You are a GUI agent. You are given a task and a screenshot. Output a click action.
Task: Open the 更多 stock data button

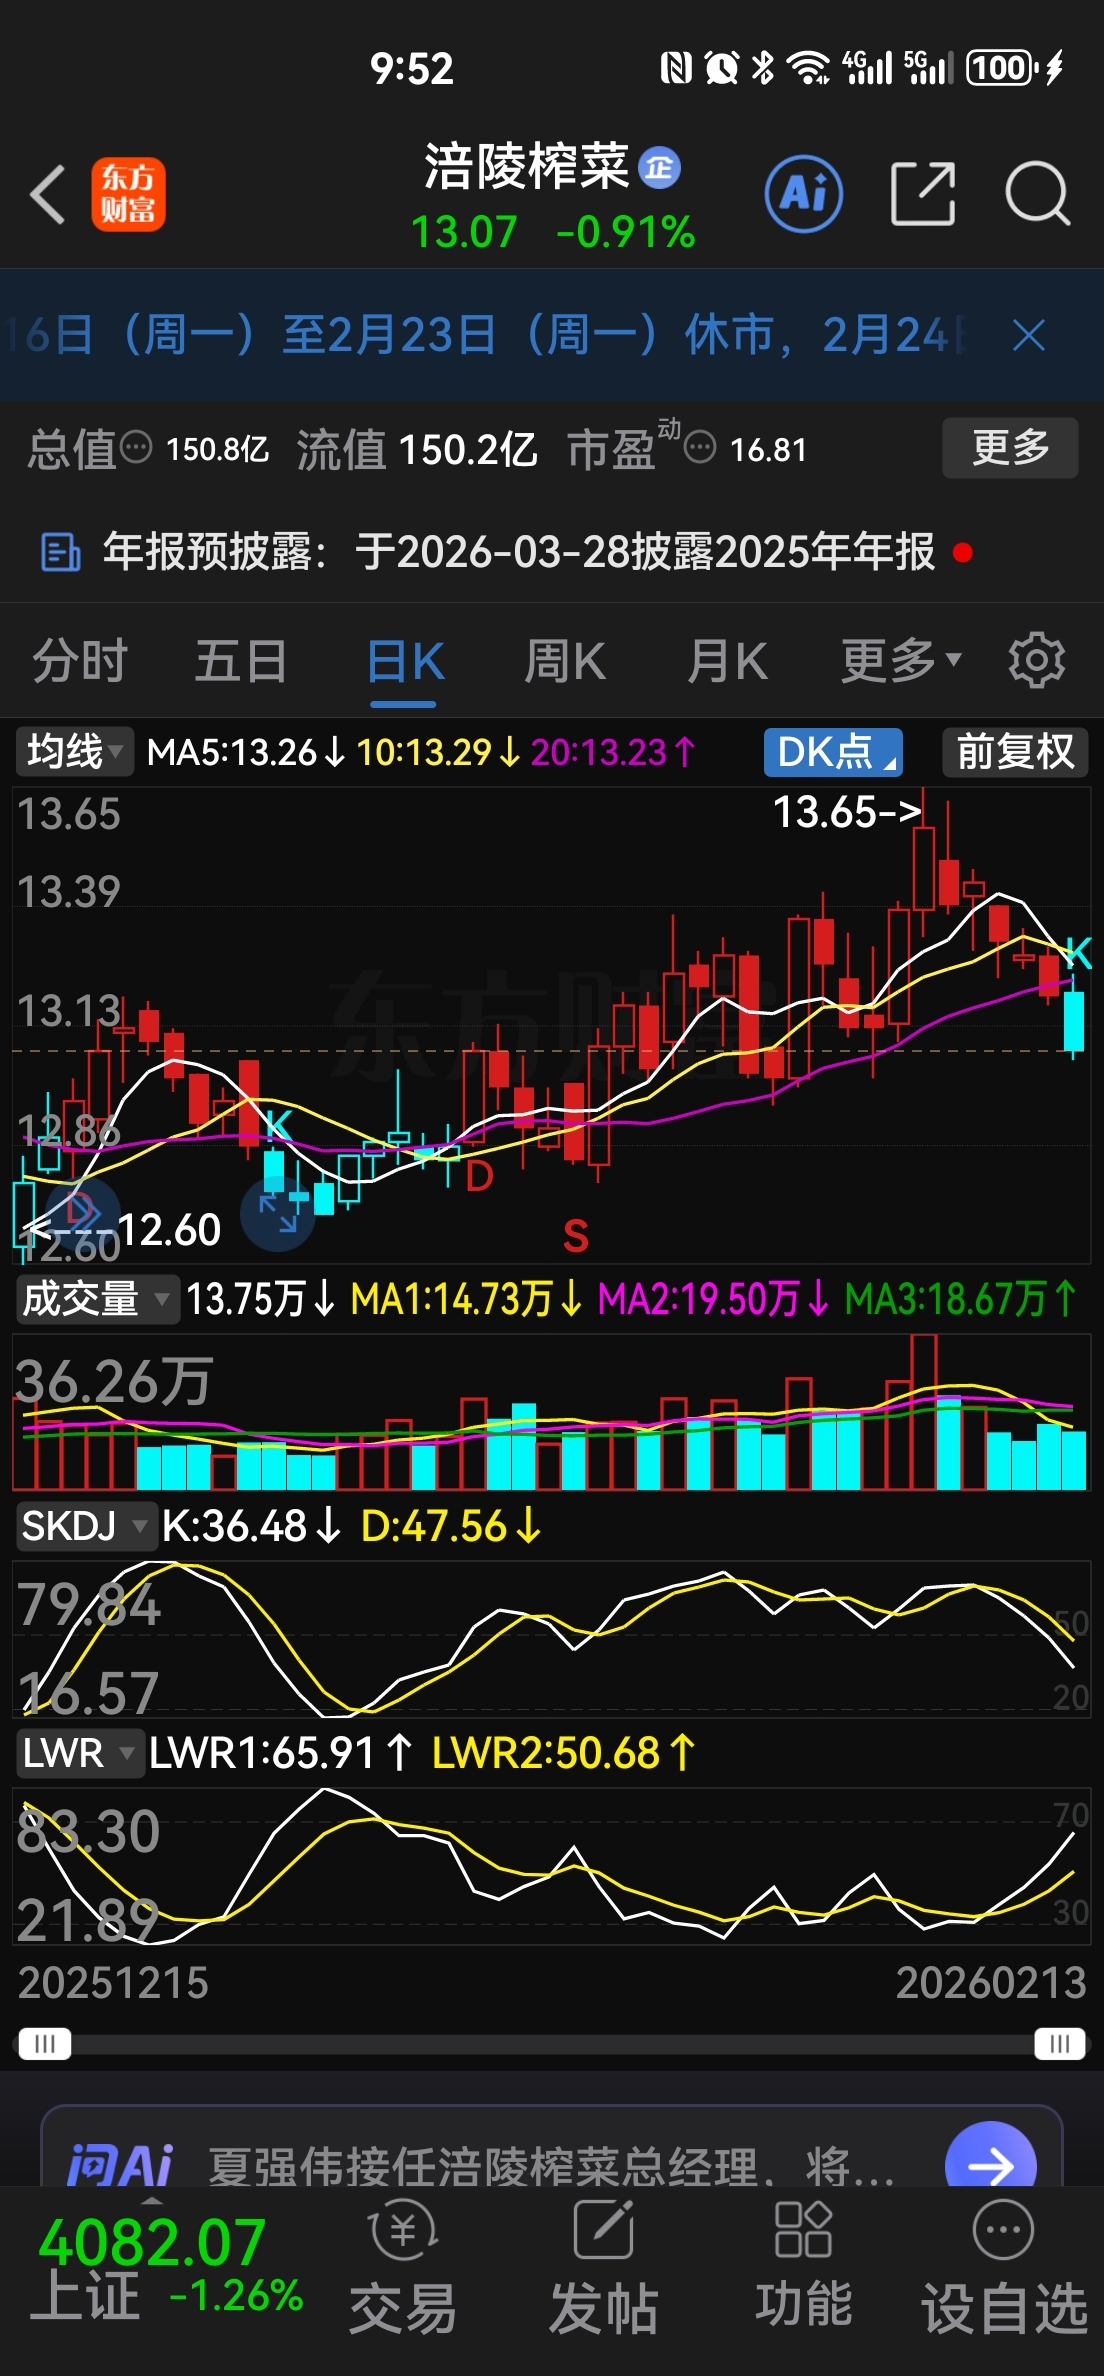point(1010,448)
